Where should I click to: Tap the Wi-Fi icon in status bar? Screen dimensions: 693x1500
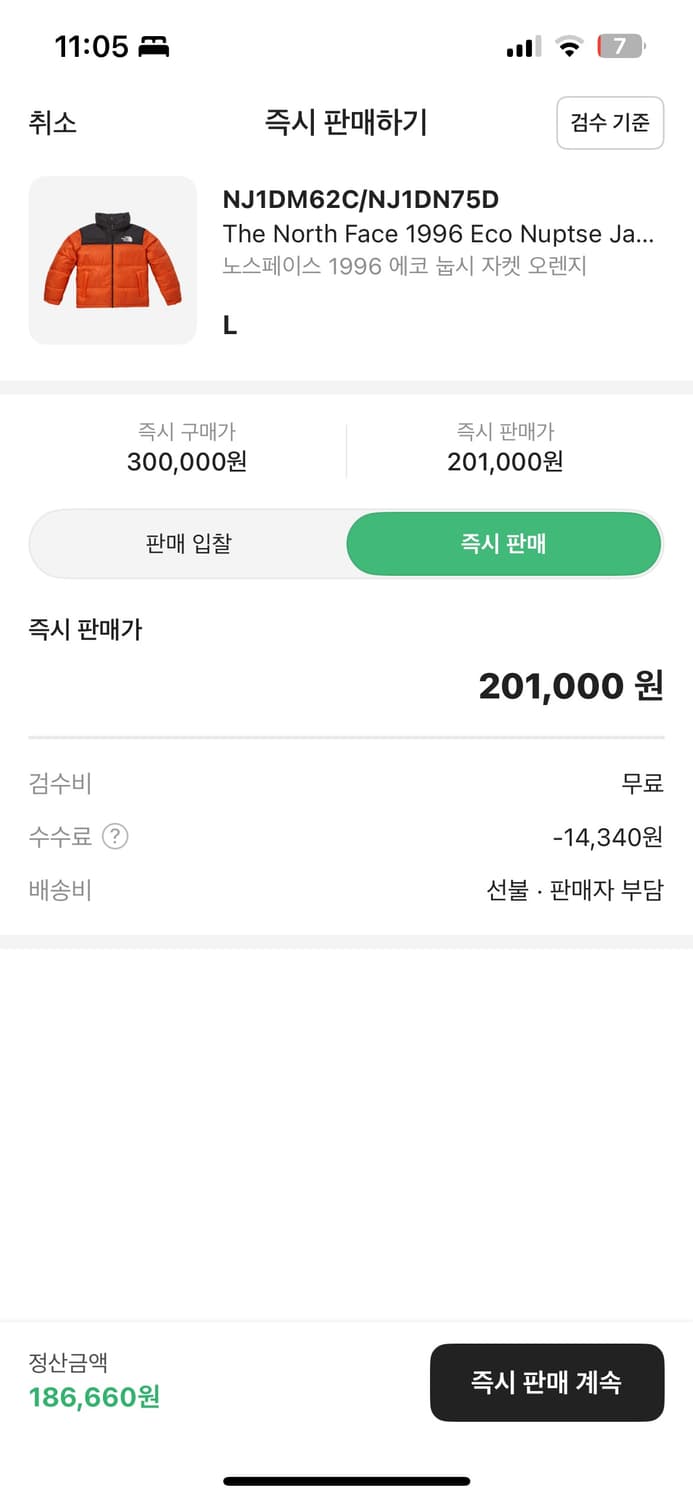(571, 46)
